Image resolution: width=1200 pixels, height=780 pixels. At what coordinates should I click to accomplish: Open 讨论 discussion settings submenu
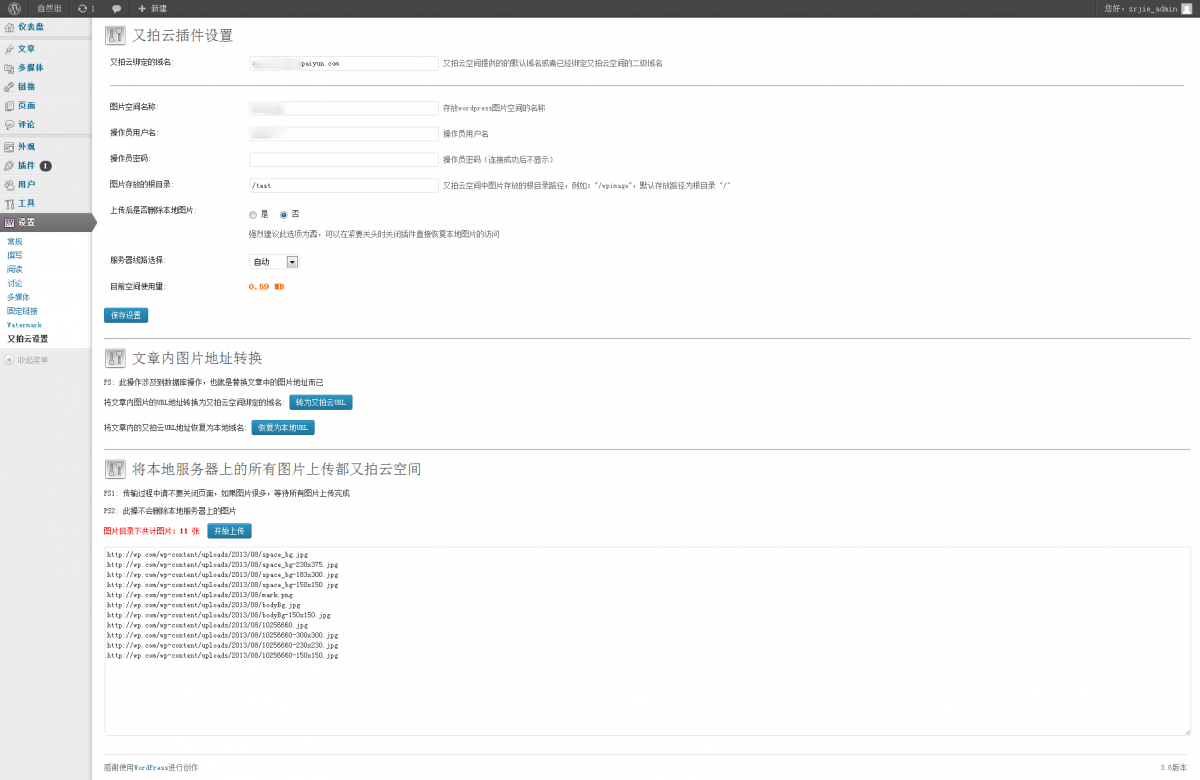click(x=14, y=283)
